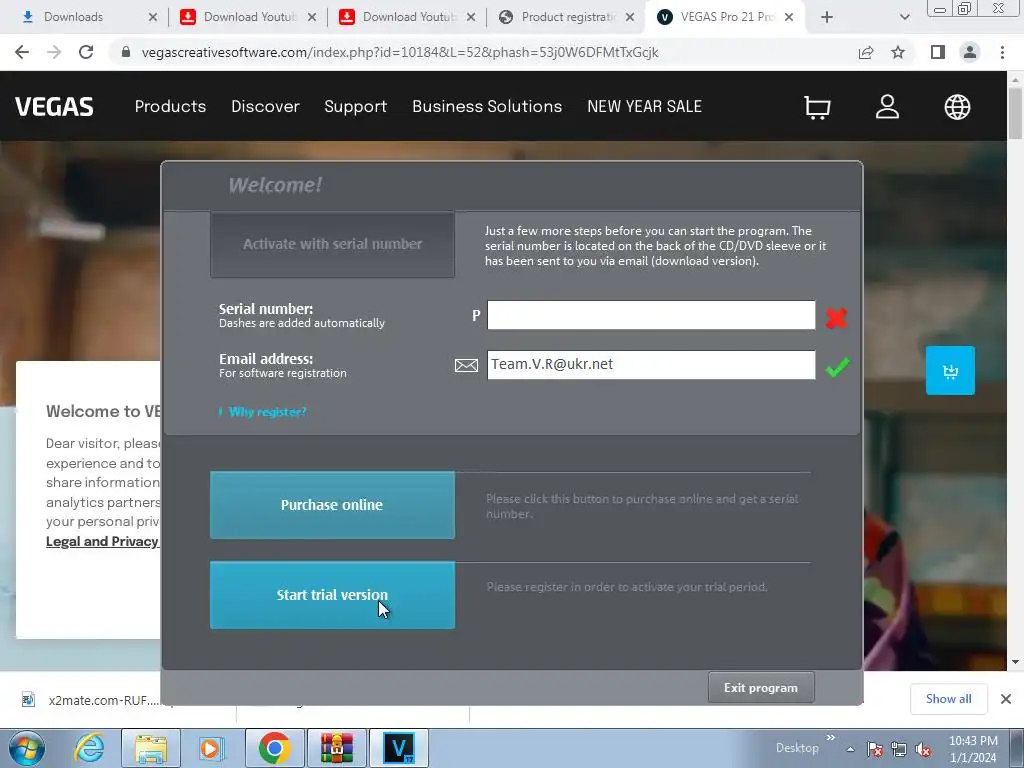This screenshot has height=768, width=1024.
Task: Open the tab search dropdown arrow
Action: click(x=904, y=17)
